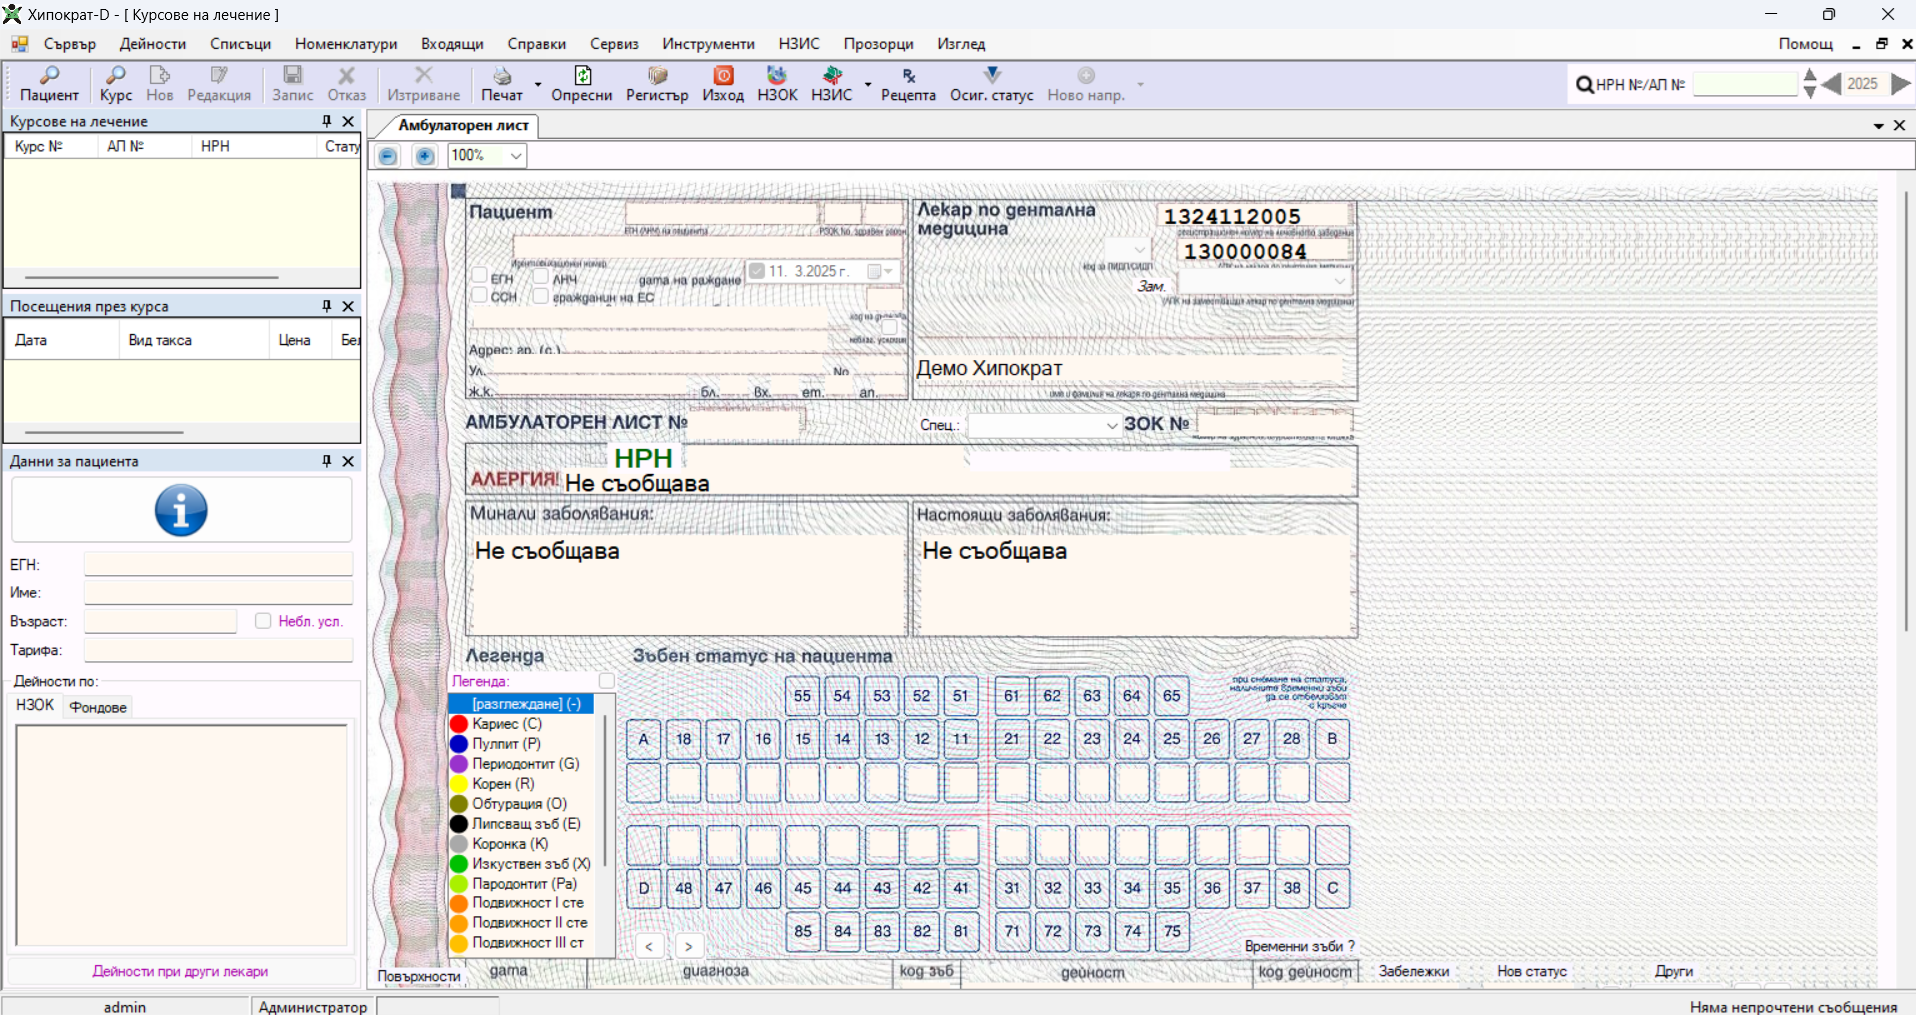This screenshot has height=1015, width=1916.
Task: Open the Спец. combo box
Action: (1112, 426)
